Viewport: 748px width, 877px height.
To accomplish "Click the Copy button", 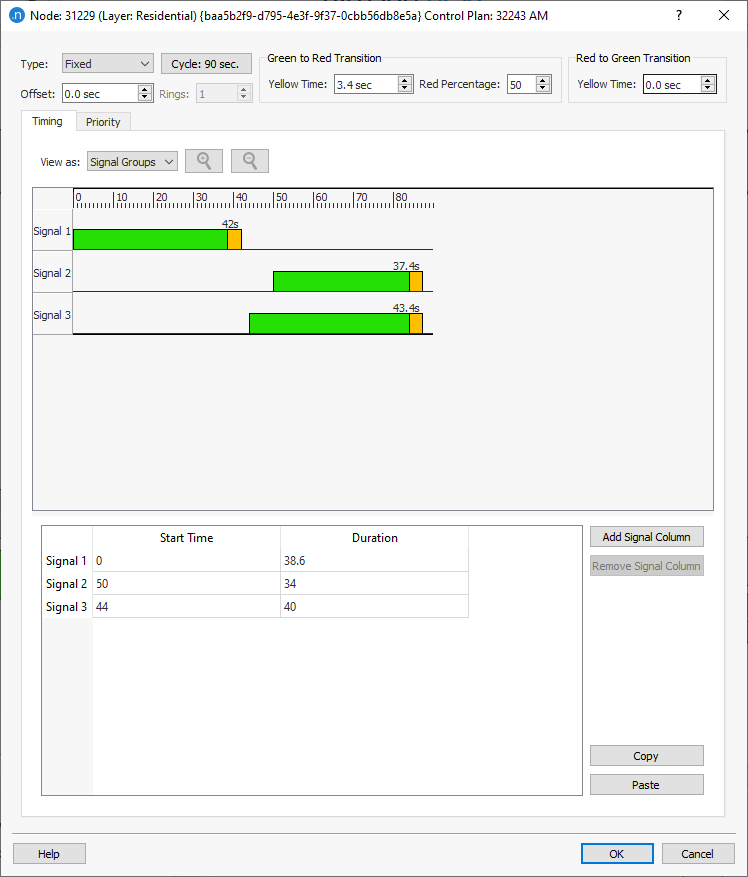I will [646, 756].
